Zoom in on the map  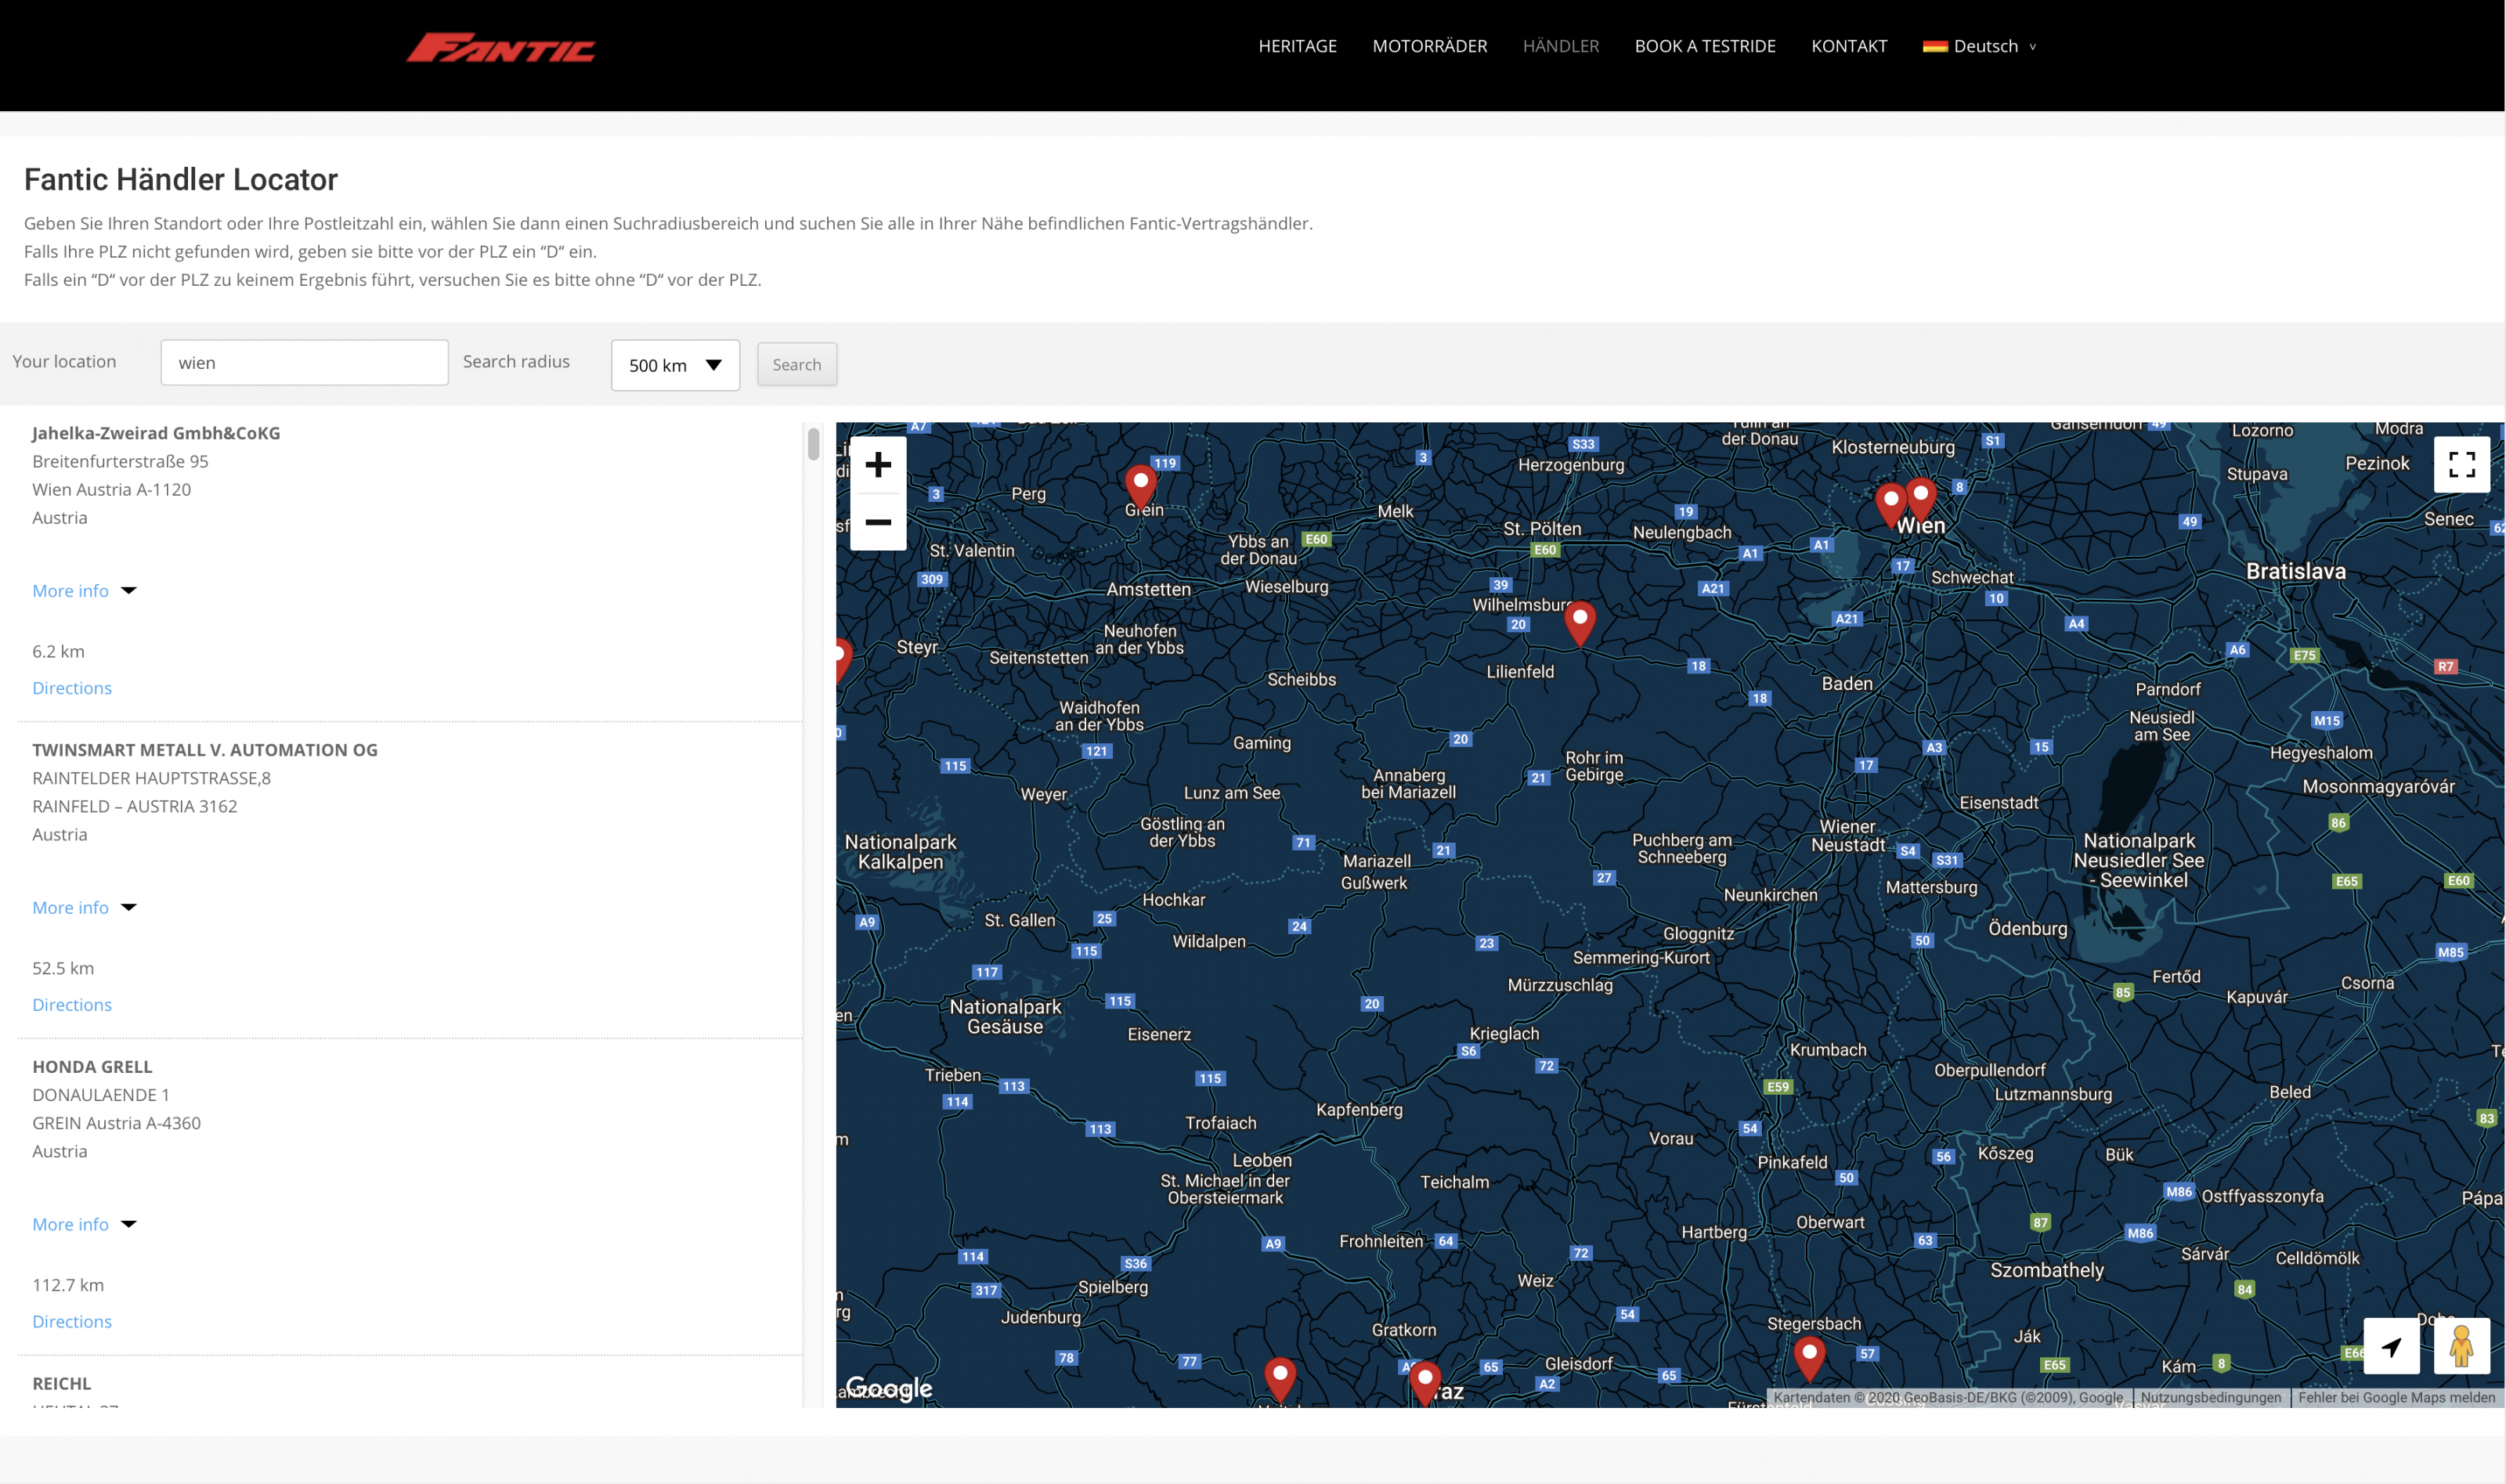point(878,465)
